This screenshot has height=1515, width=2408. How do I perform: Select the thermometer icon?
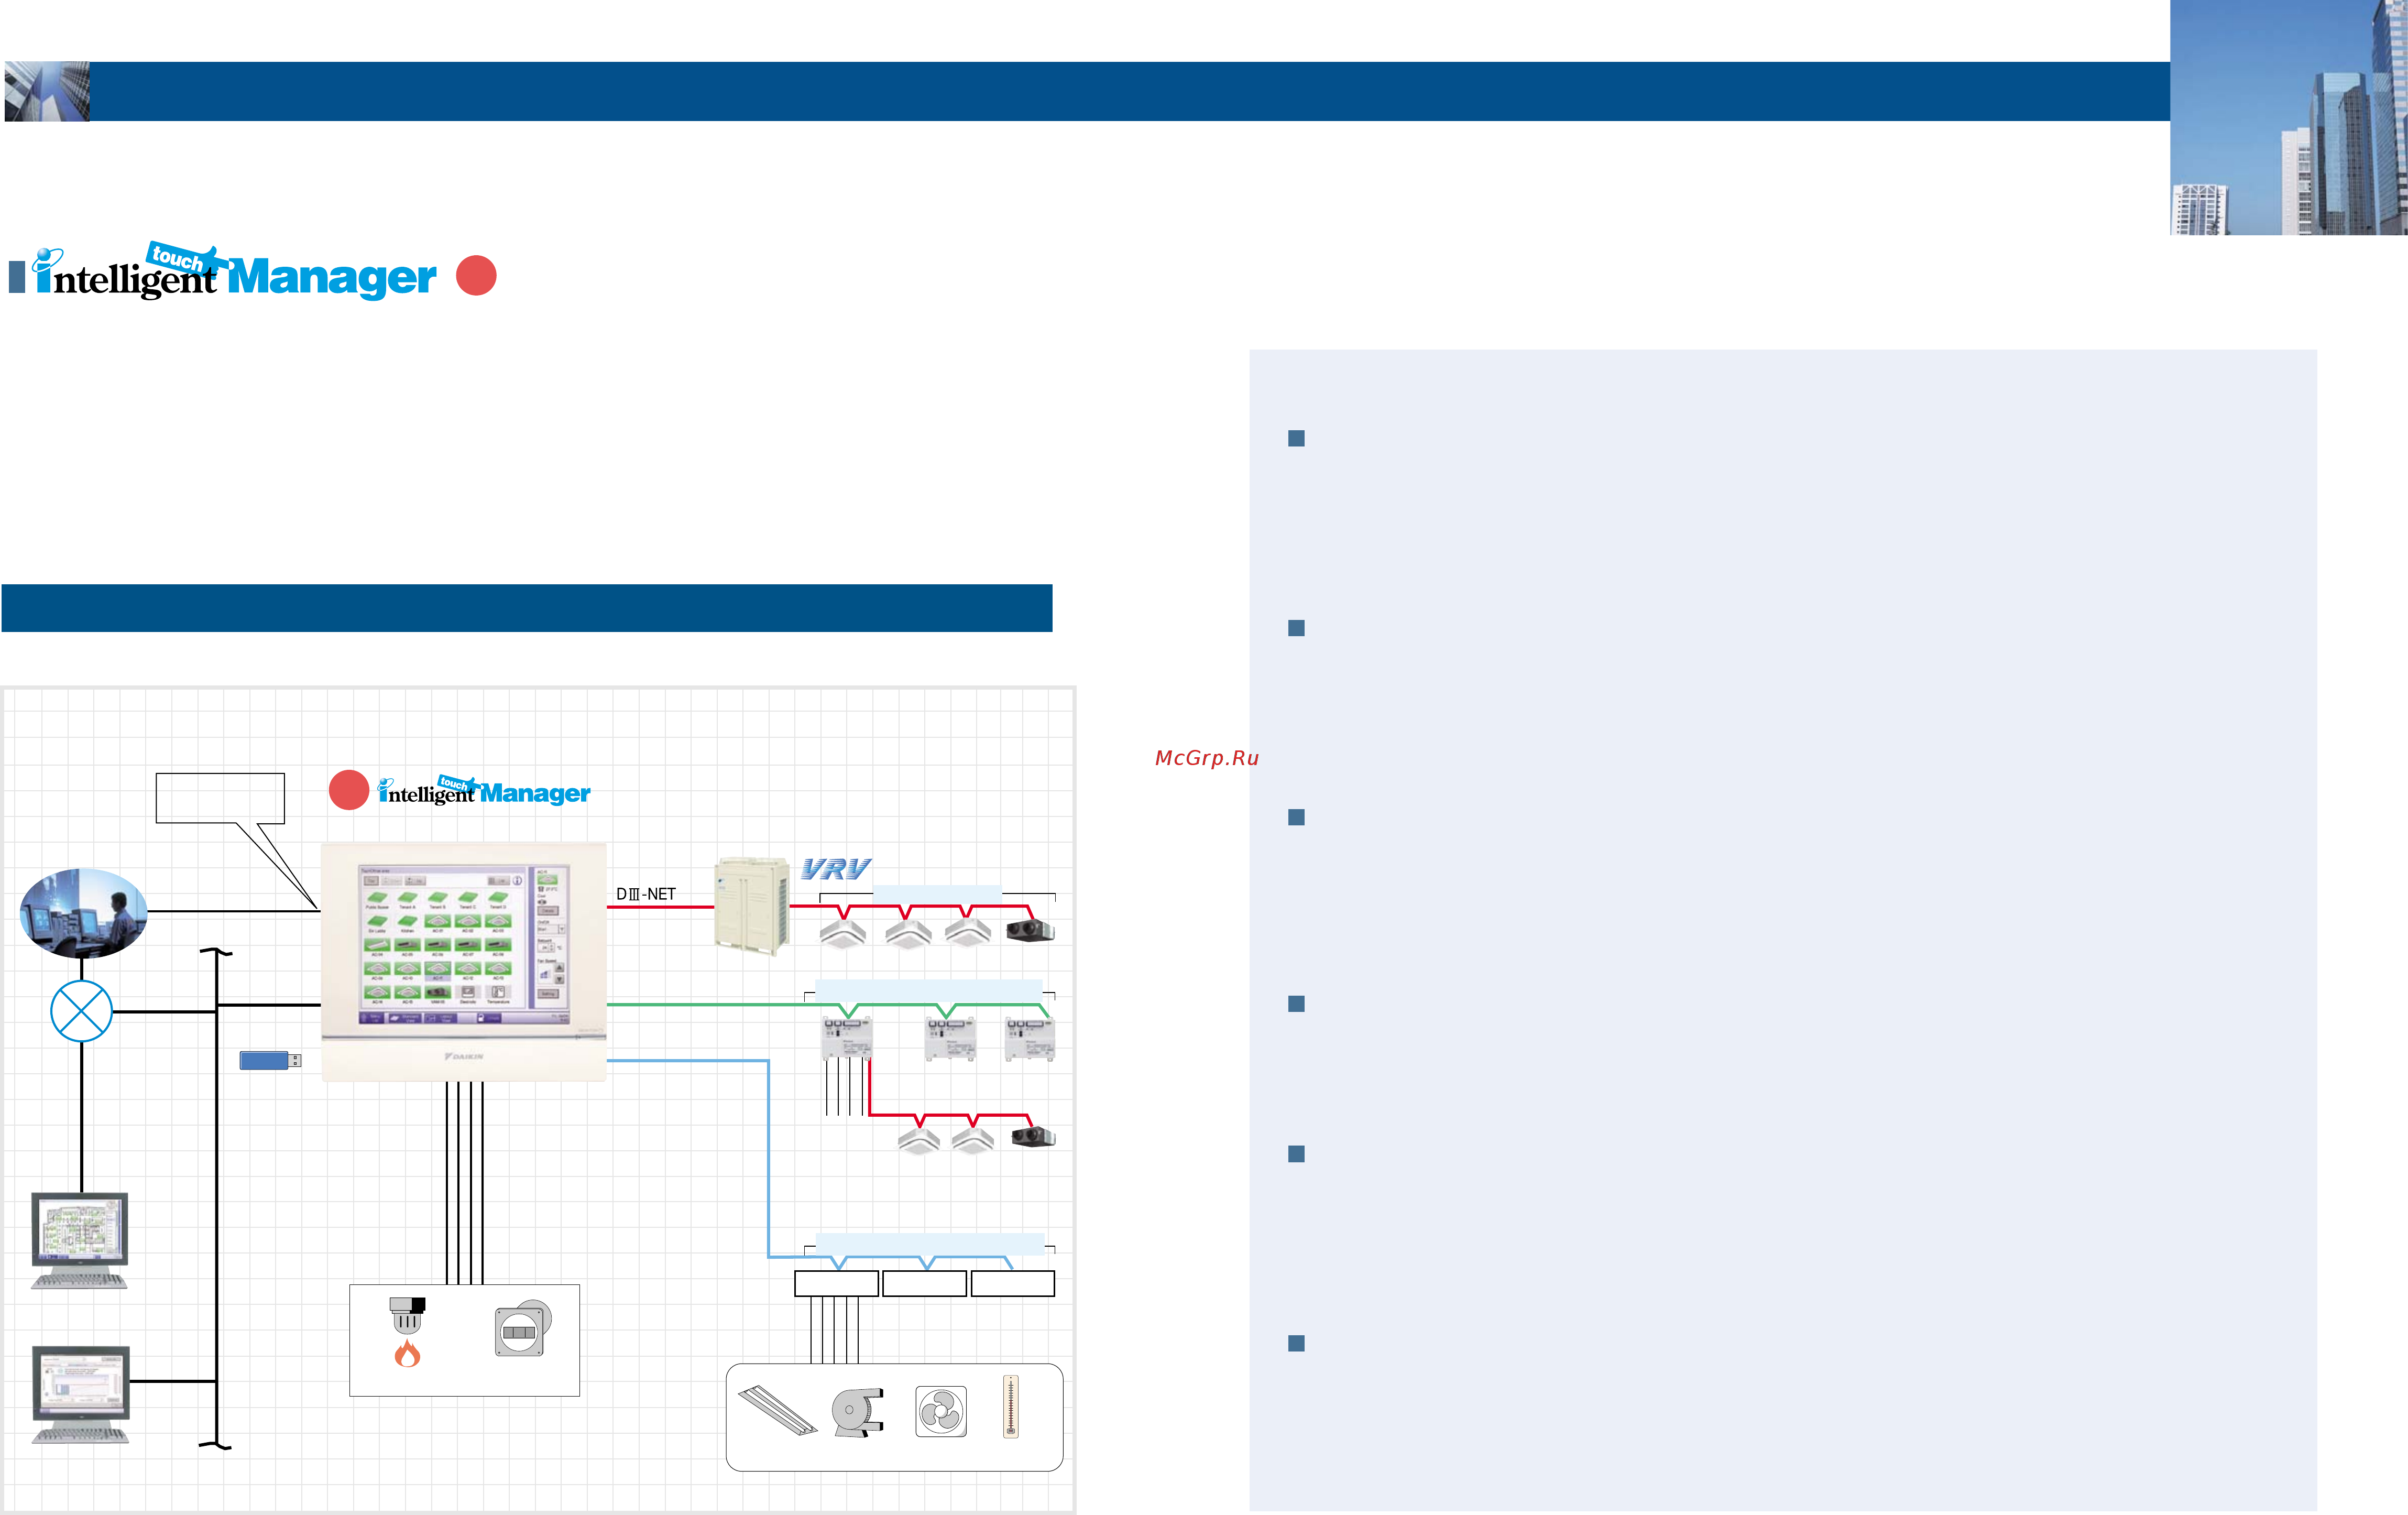pos(1011,1407)
